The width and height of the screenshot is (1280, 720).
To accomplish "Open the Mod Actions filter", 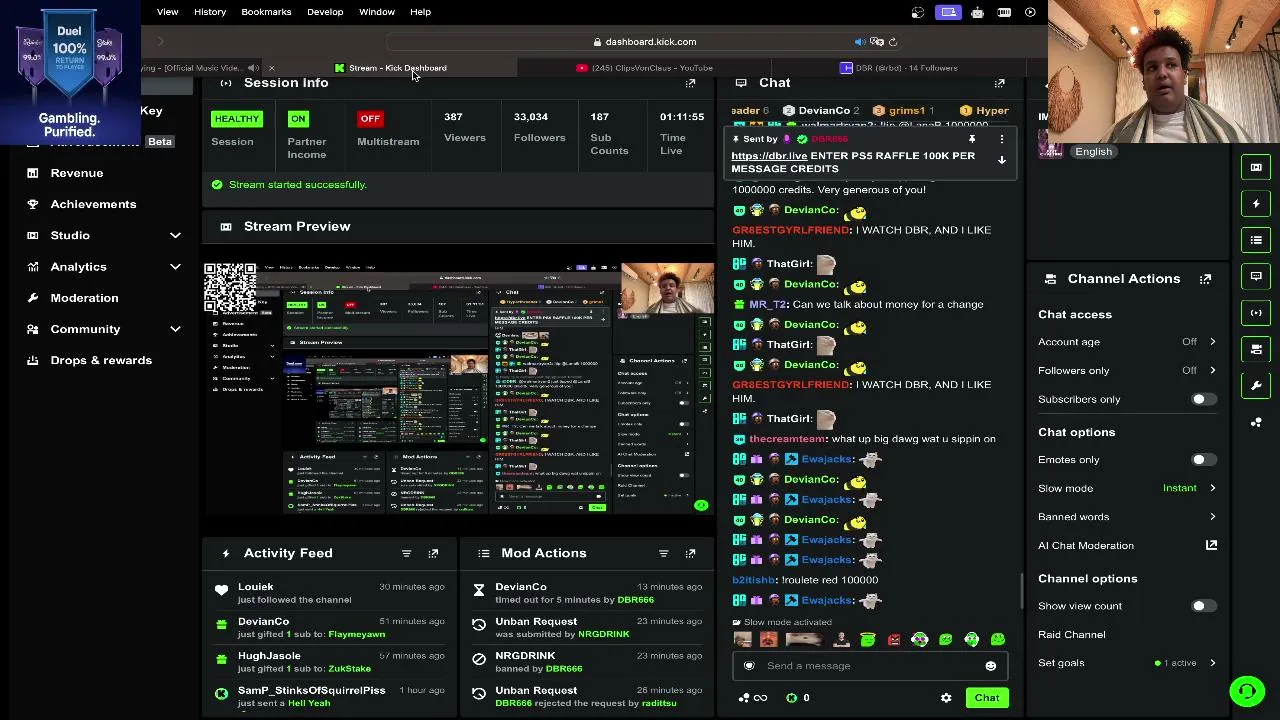I will [663, 553].
